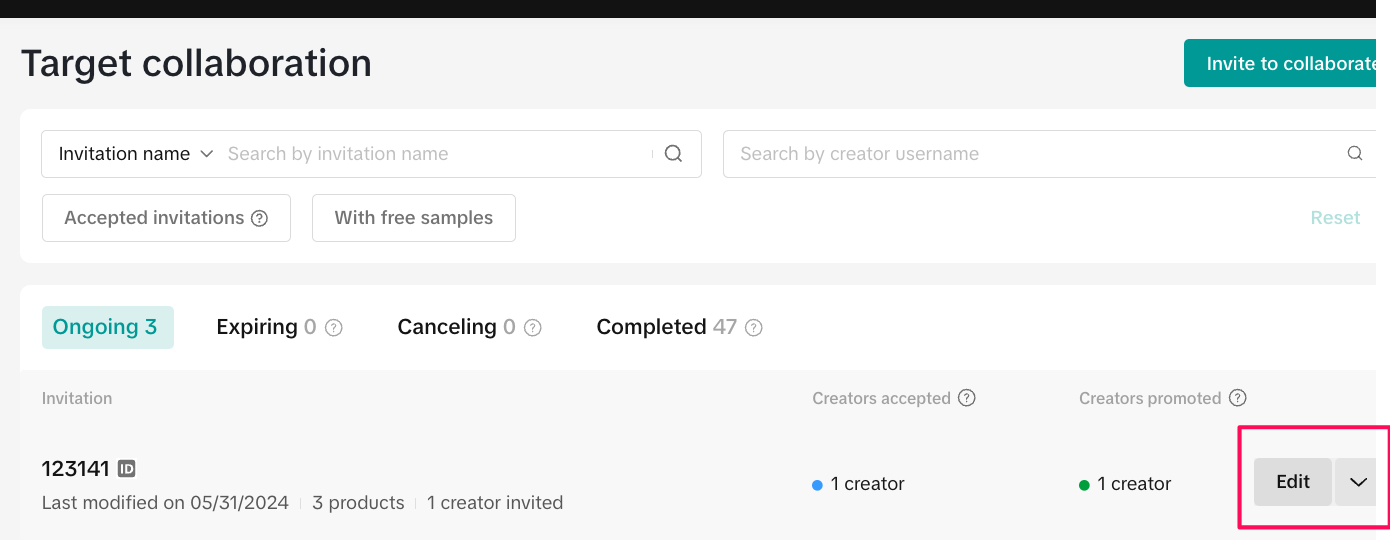Click the Reset filters link

point(1335,218)
